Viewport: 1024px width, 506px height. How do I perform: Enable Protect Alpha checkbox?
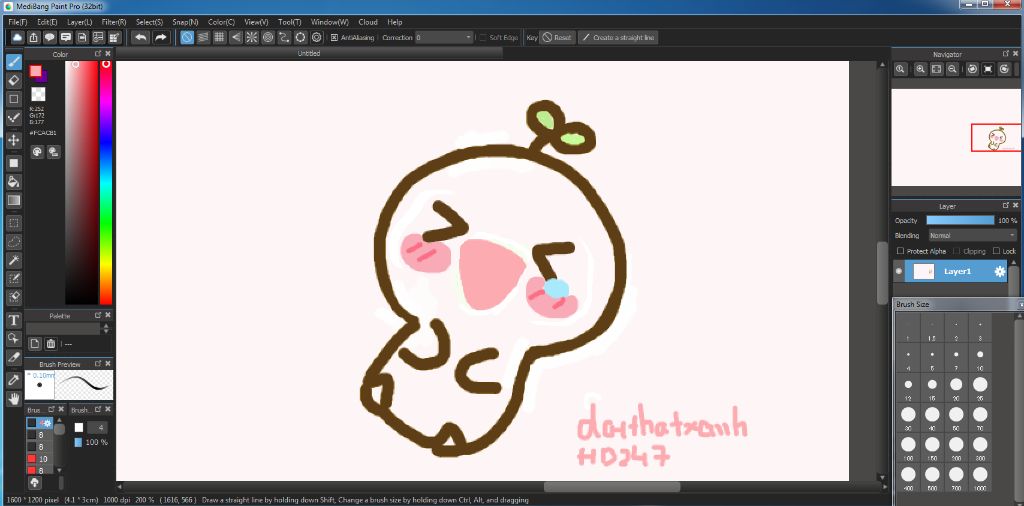click(901, 251)
